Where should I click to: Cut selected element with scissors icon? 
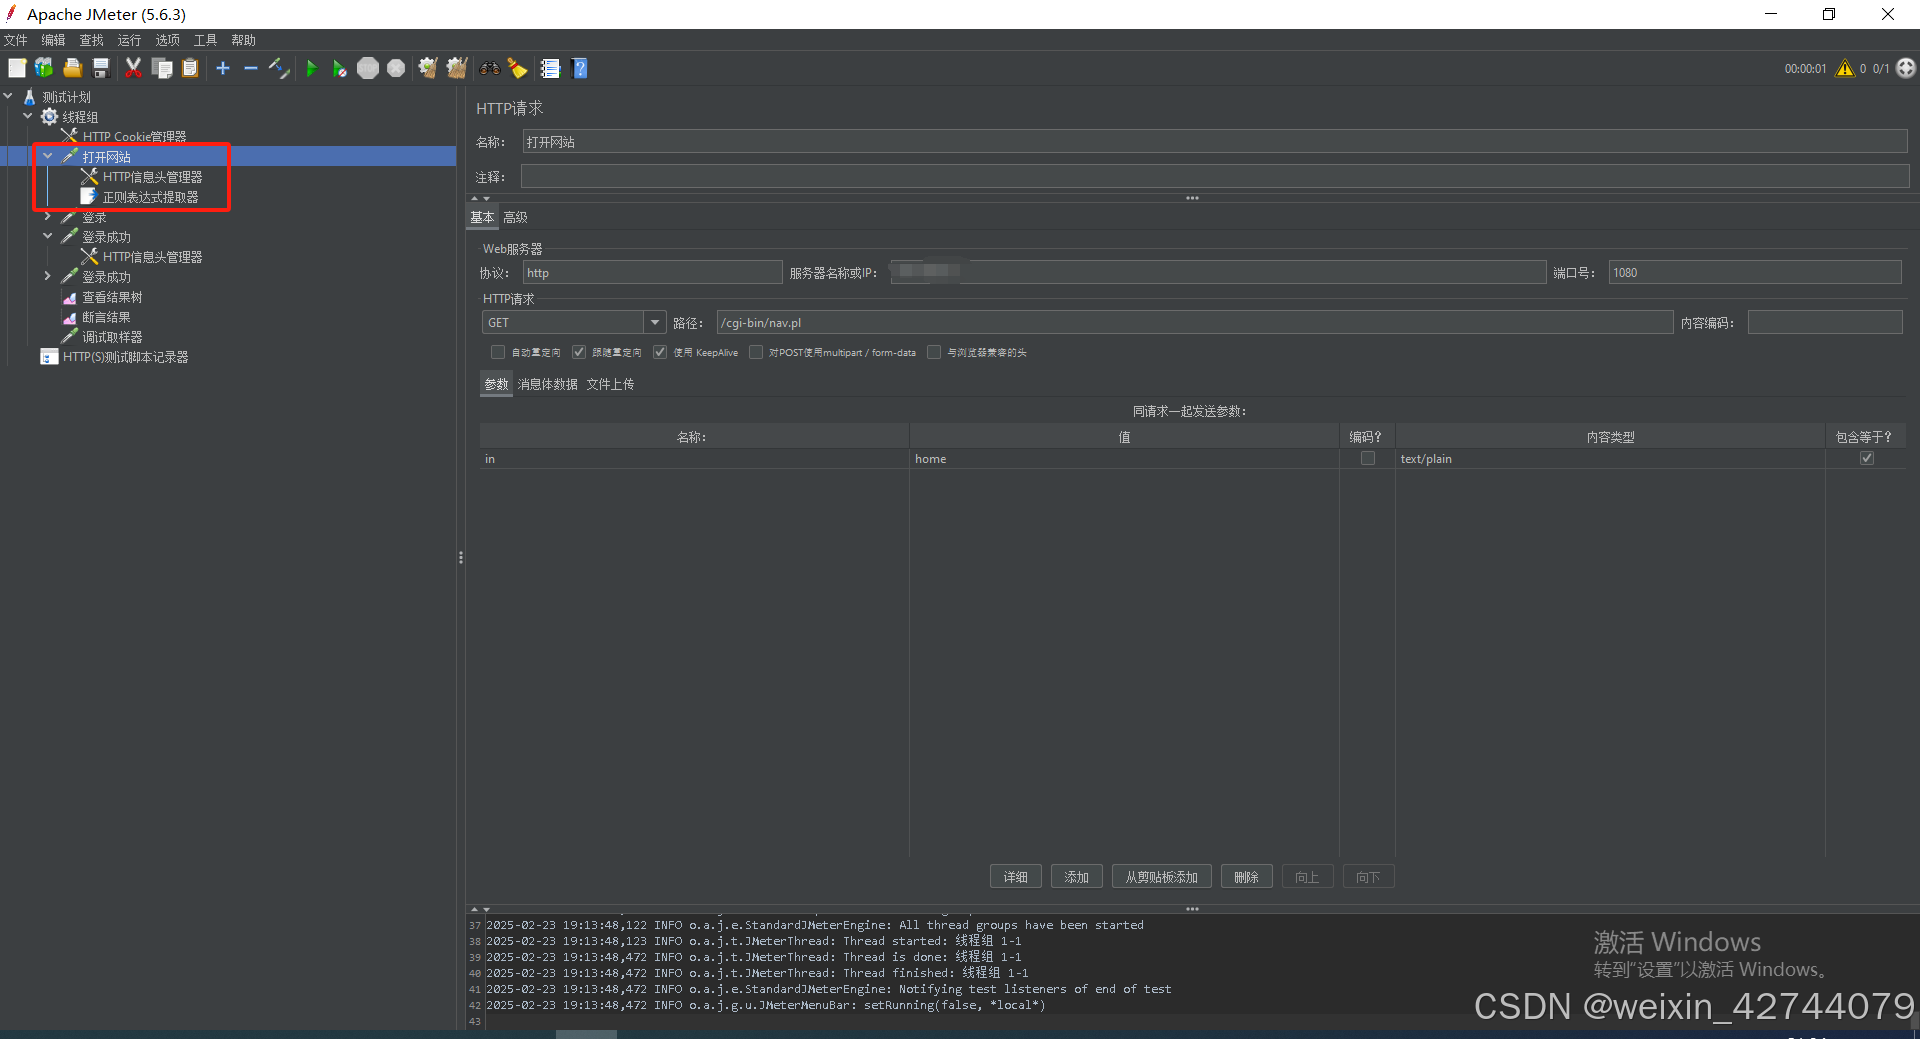point(133,68)
